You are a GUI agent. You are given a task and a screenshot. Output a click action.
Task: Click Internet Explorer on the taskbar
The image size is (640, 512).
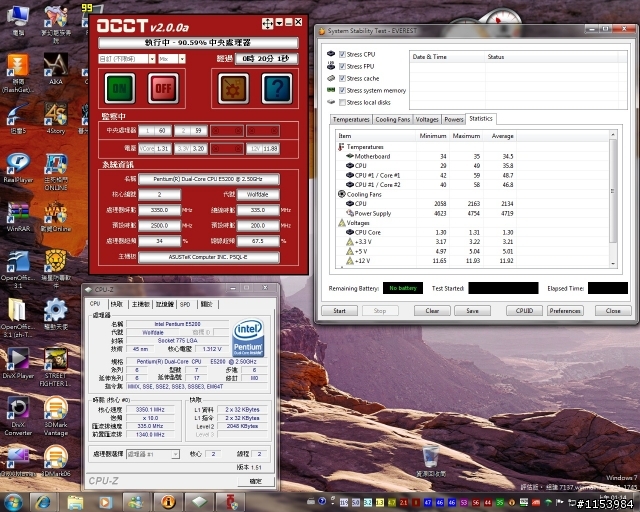(x=45, y=500)
